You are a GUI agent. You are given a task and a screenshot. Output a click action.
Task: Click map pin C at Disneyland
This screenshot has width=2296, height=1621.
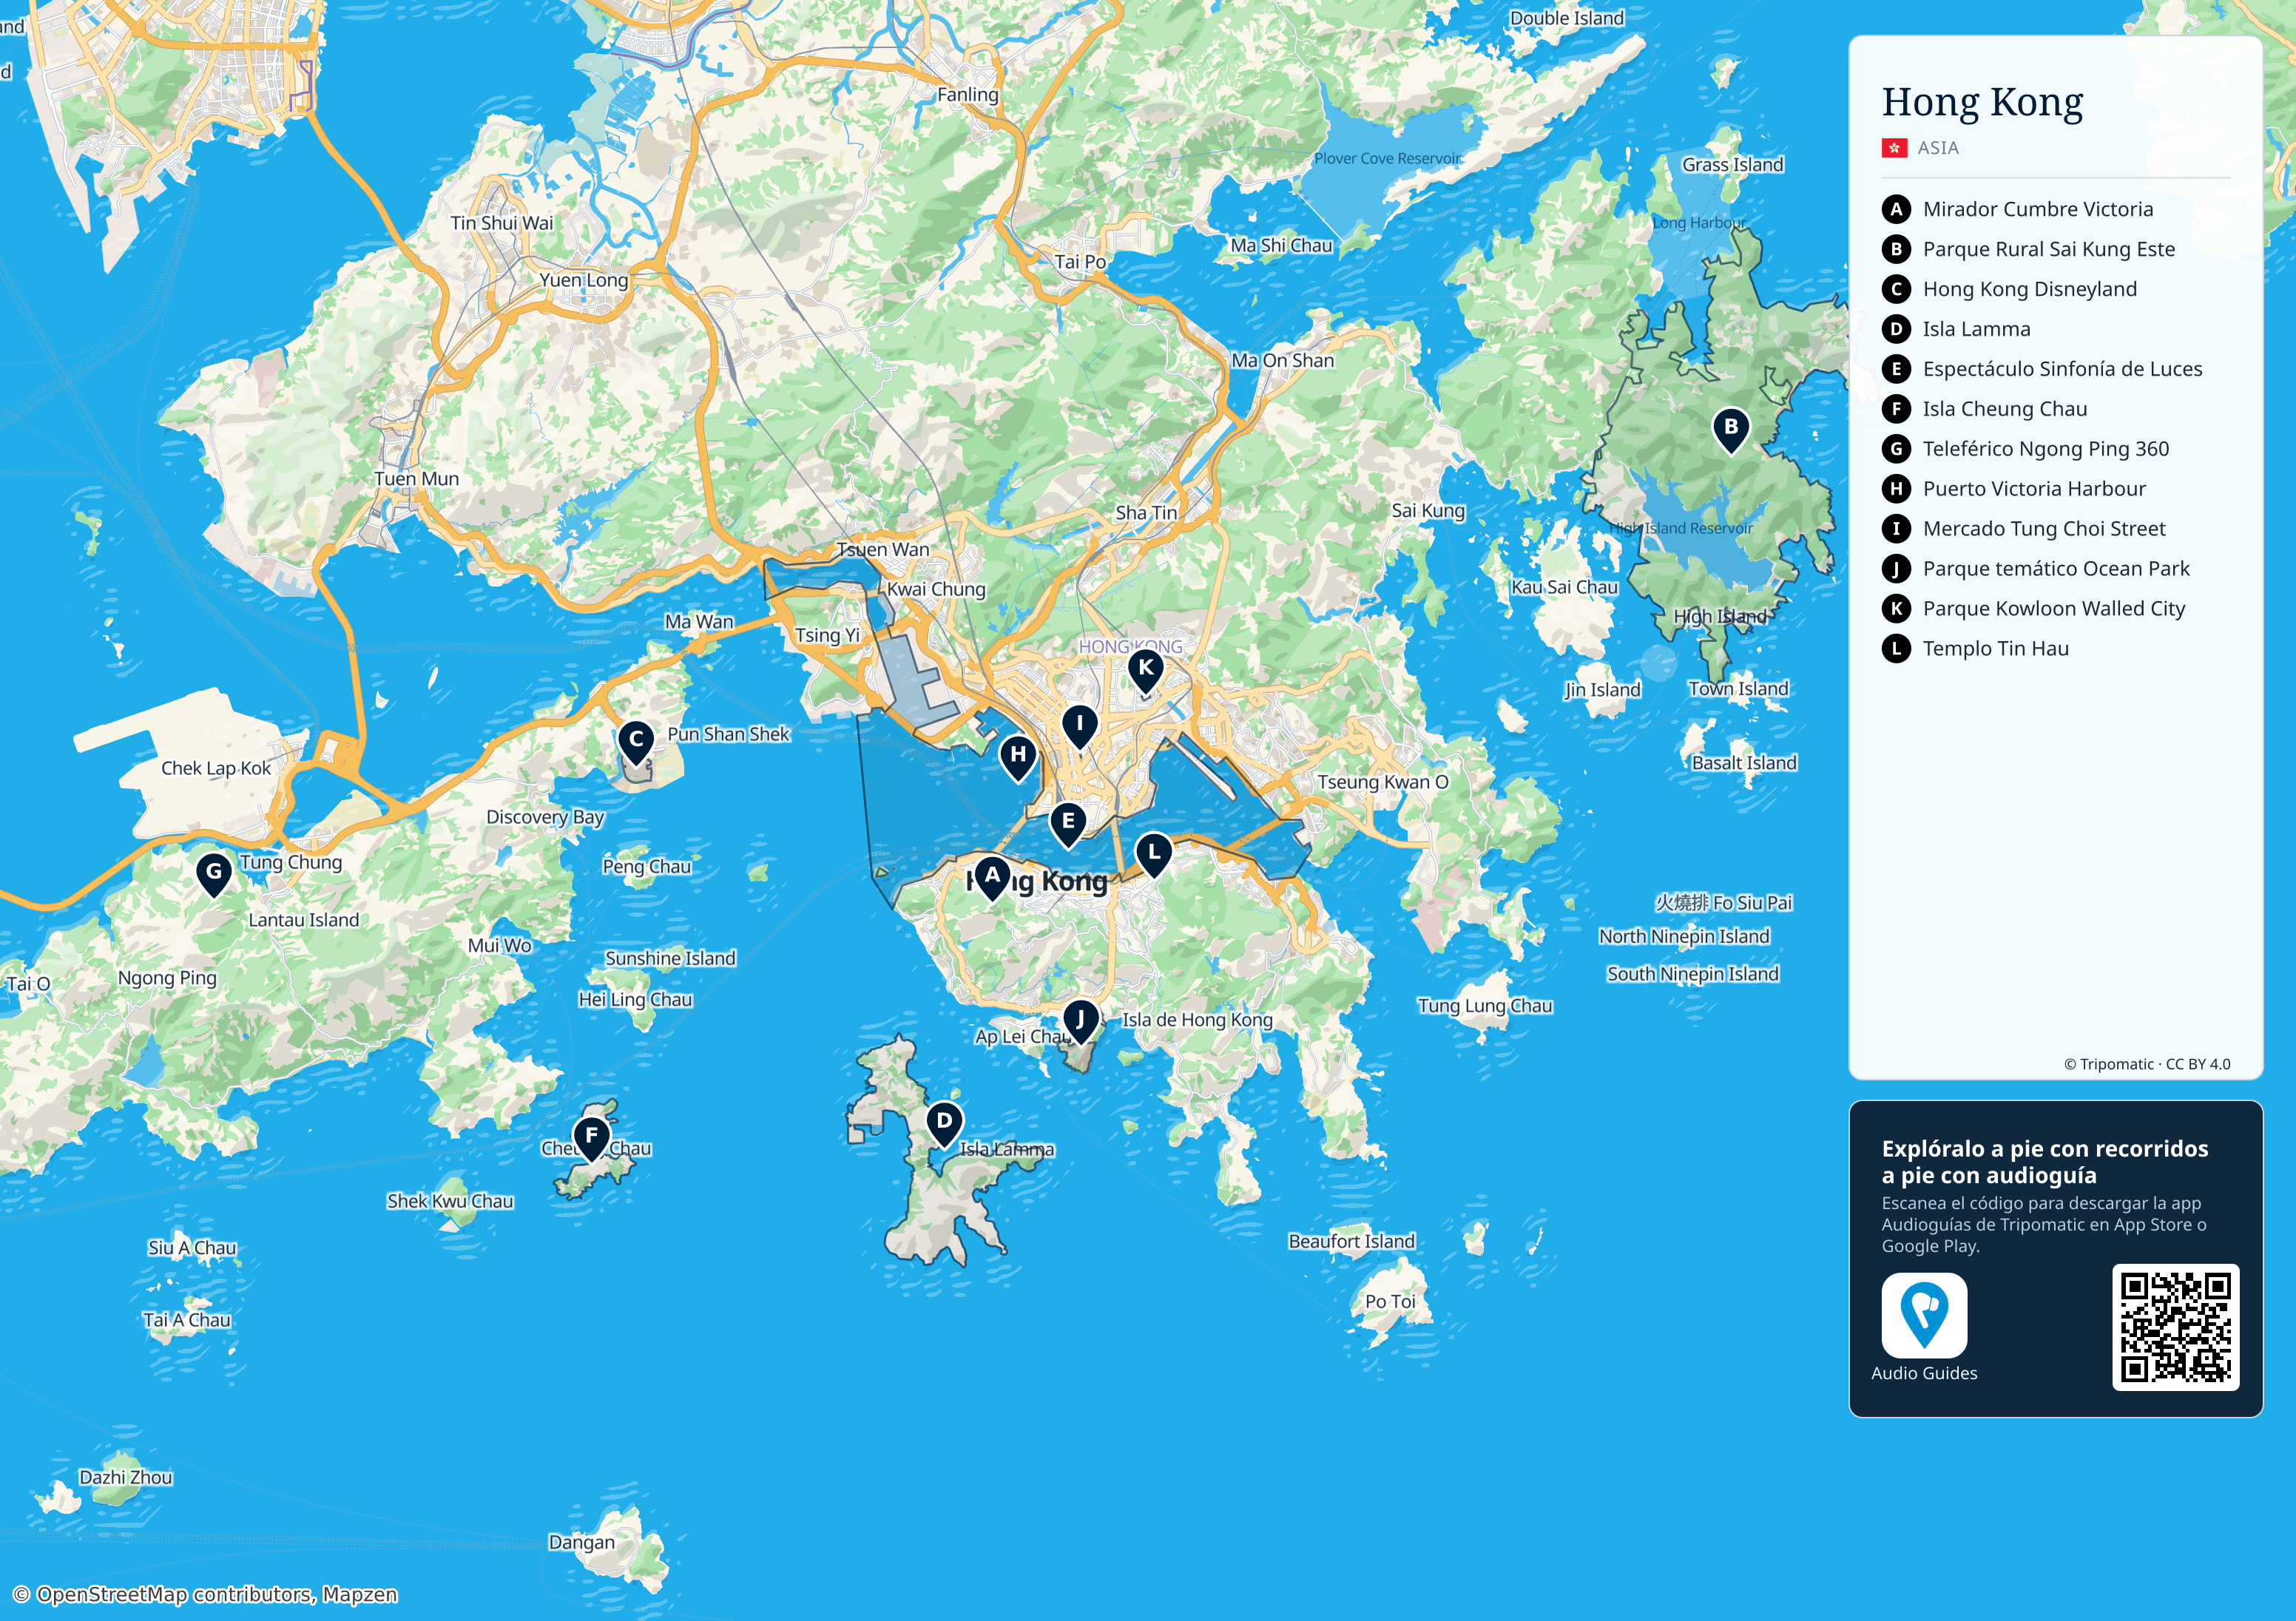point(636,744)
